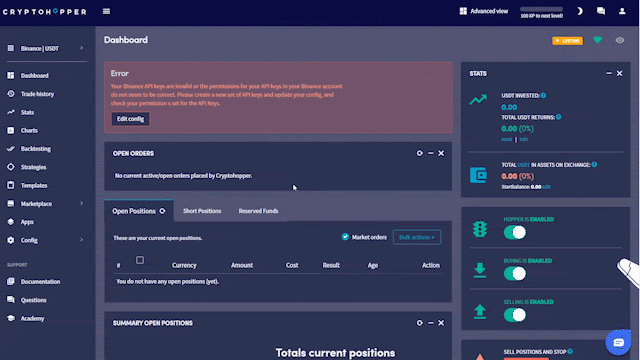
Task: Close the Open Orders panel
Action: (441, 153)
